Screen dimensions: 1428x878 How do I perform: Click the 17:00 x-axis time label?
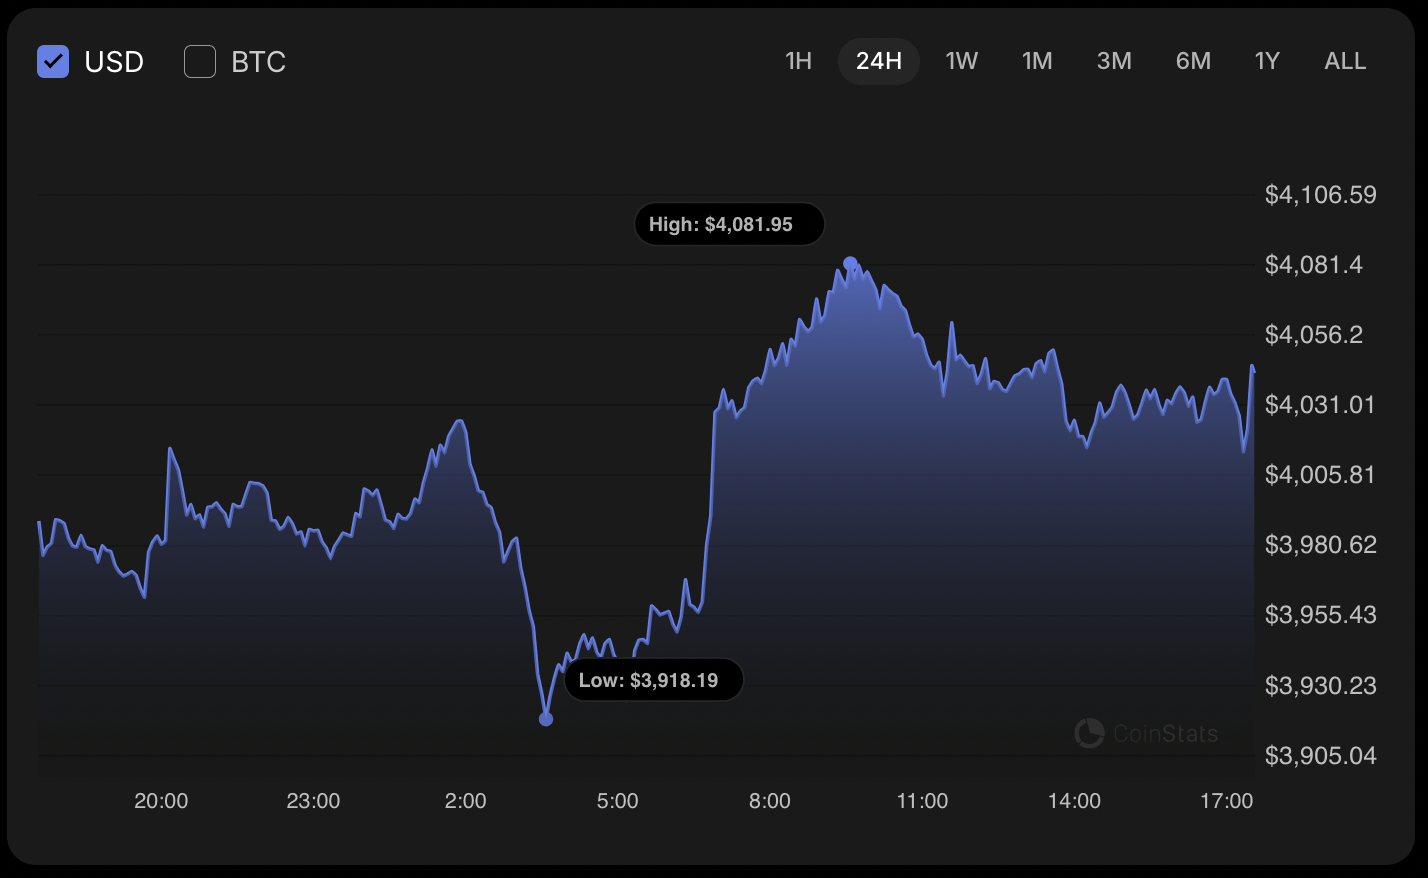click(x=1226, y=801)
